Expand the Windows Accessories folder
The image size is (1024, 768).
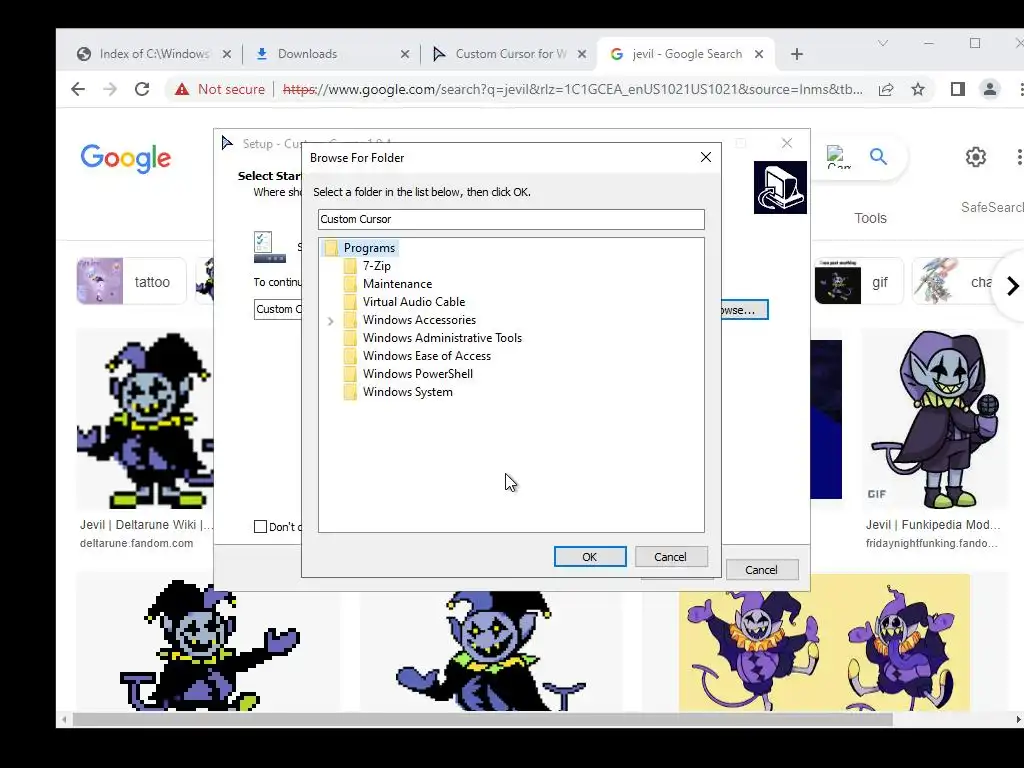[x=330, y=321]
